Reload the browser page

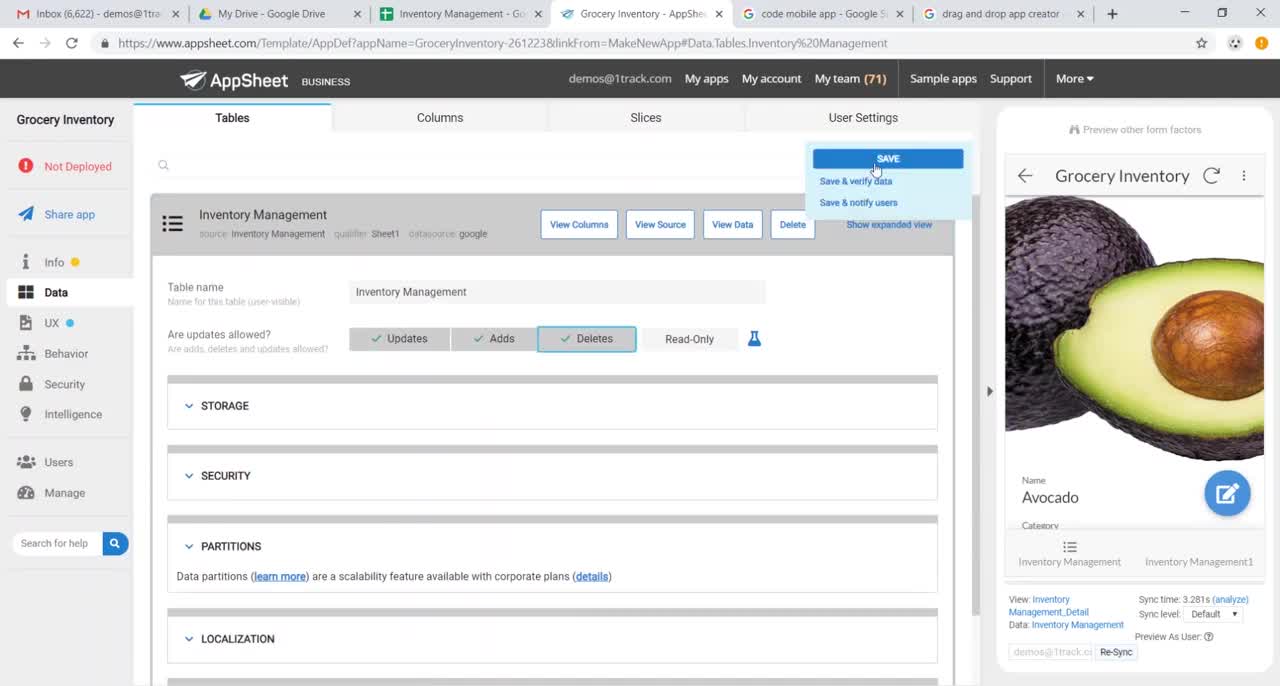tap(72, 43)
